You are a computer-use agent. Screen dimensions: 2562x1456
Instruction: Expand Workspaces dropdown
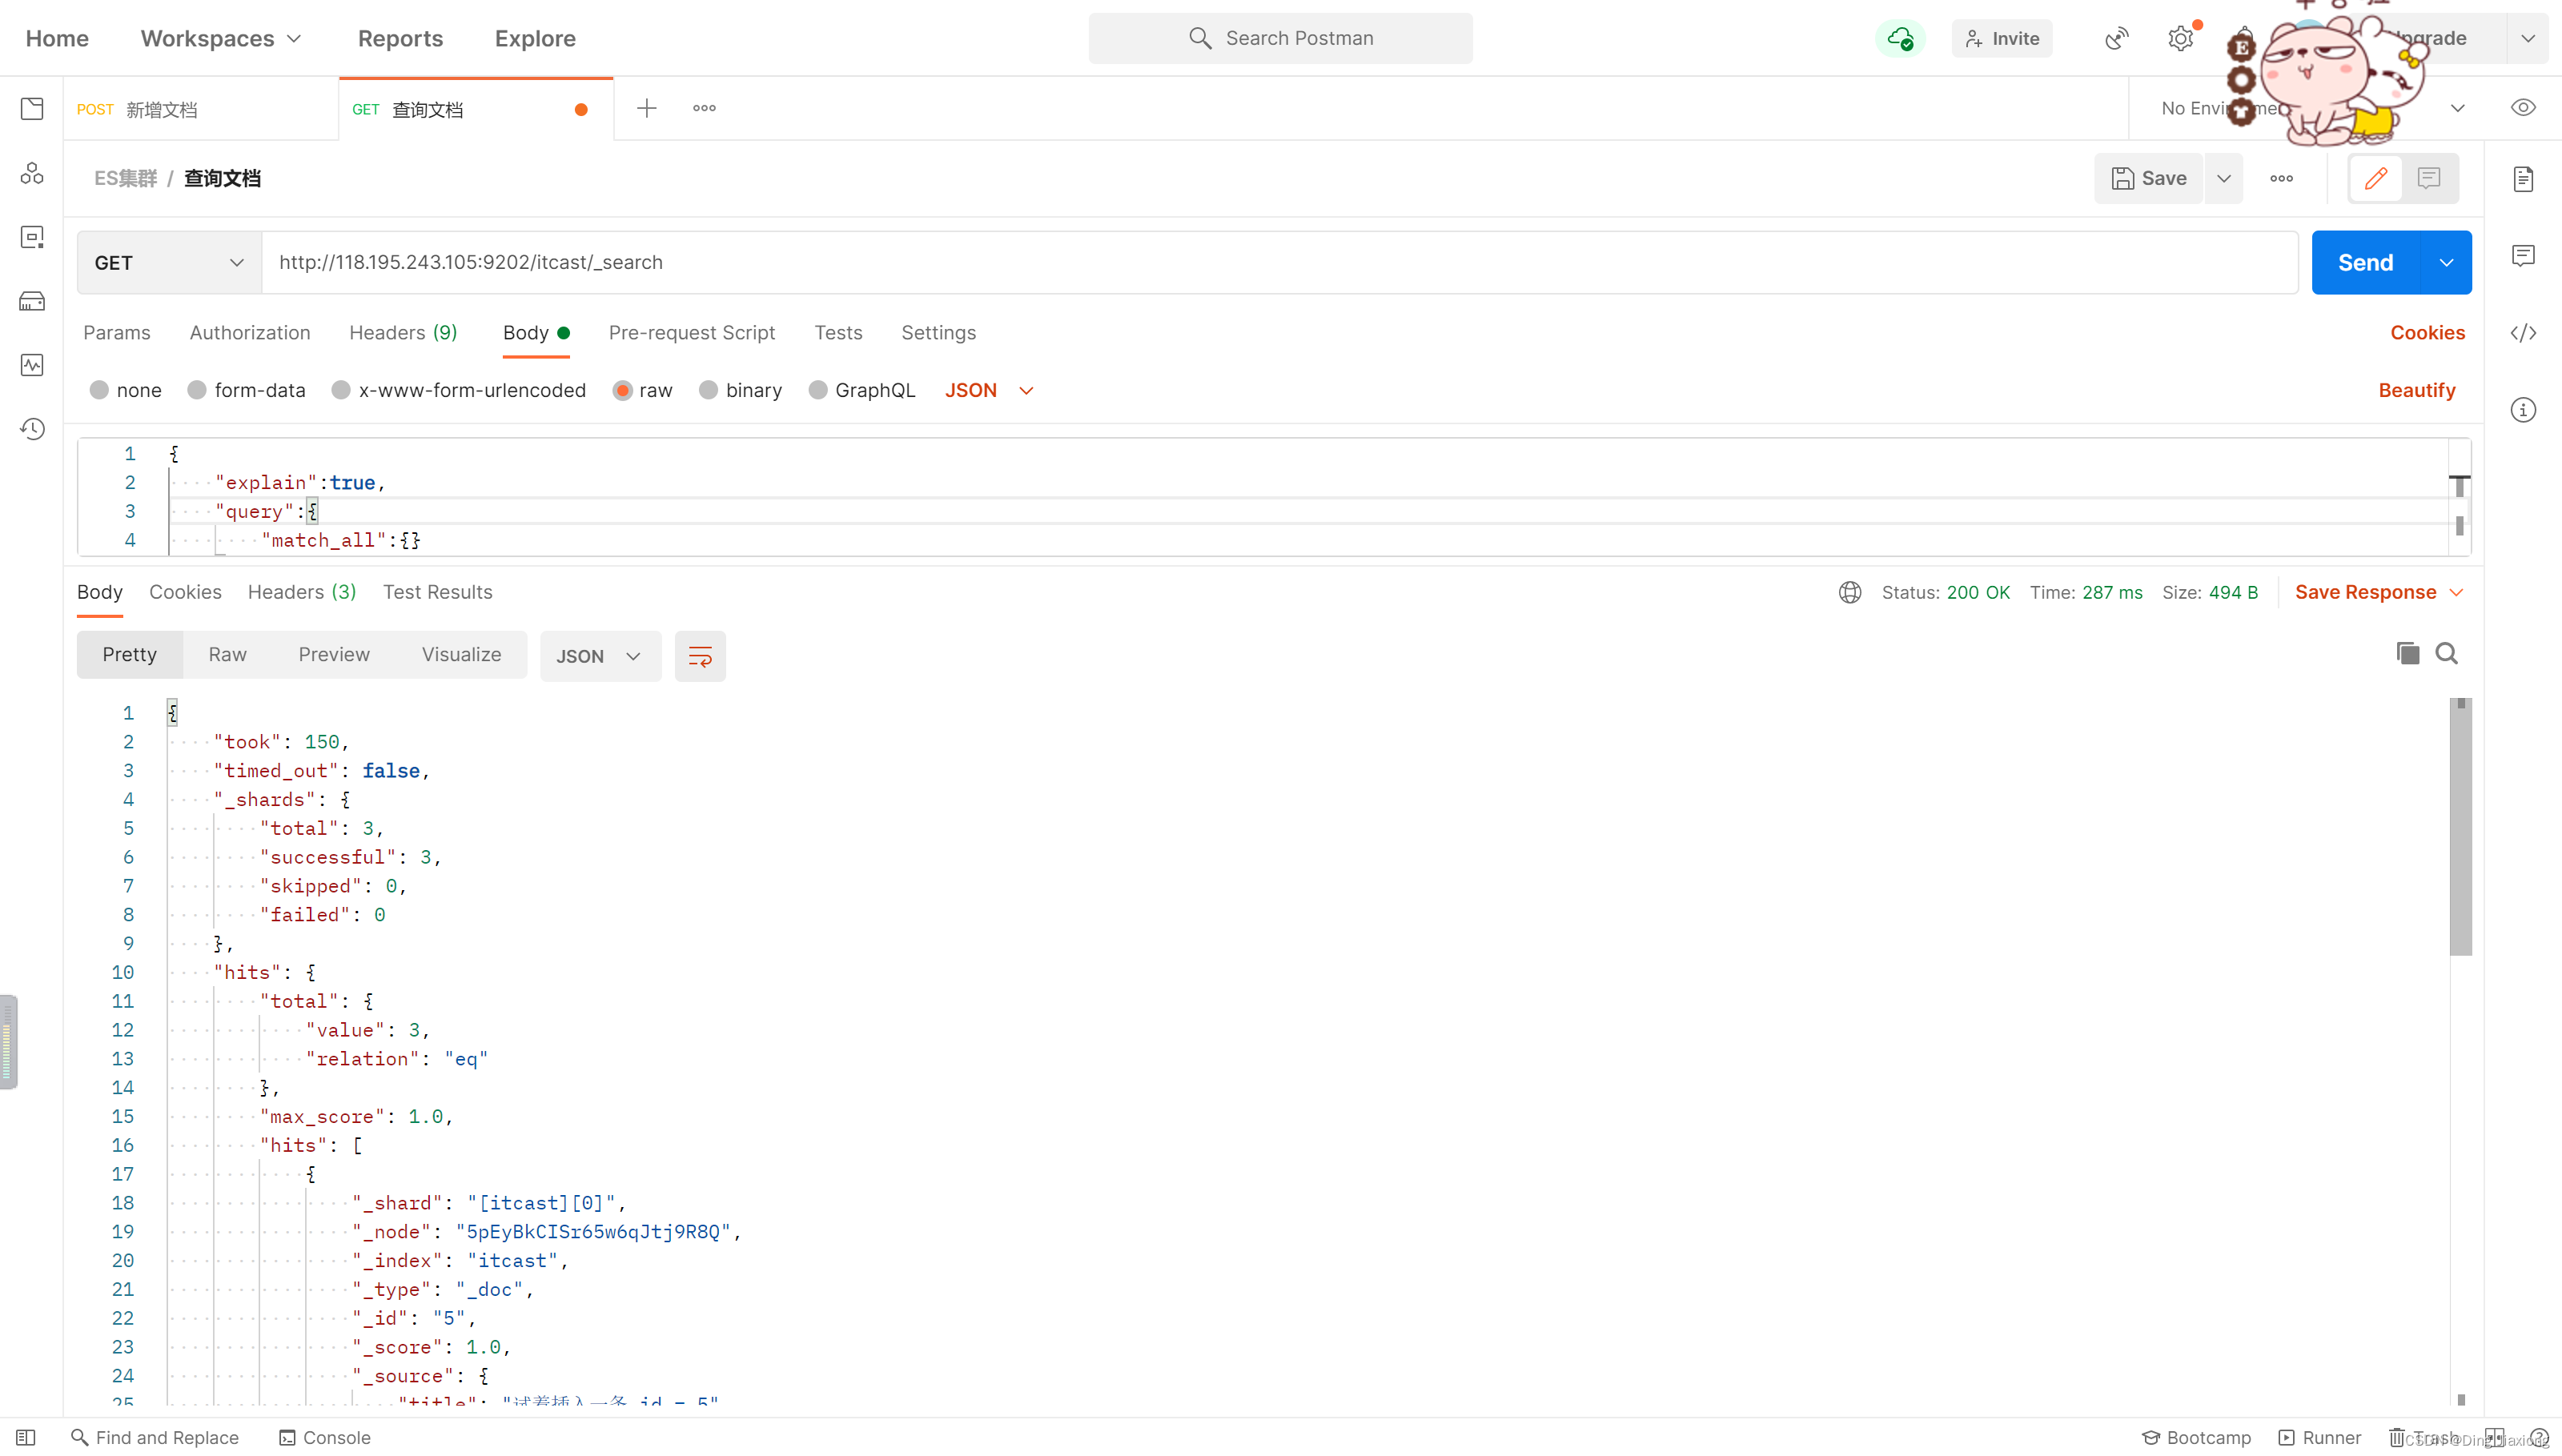click(x=220, y=38)
